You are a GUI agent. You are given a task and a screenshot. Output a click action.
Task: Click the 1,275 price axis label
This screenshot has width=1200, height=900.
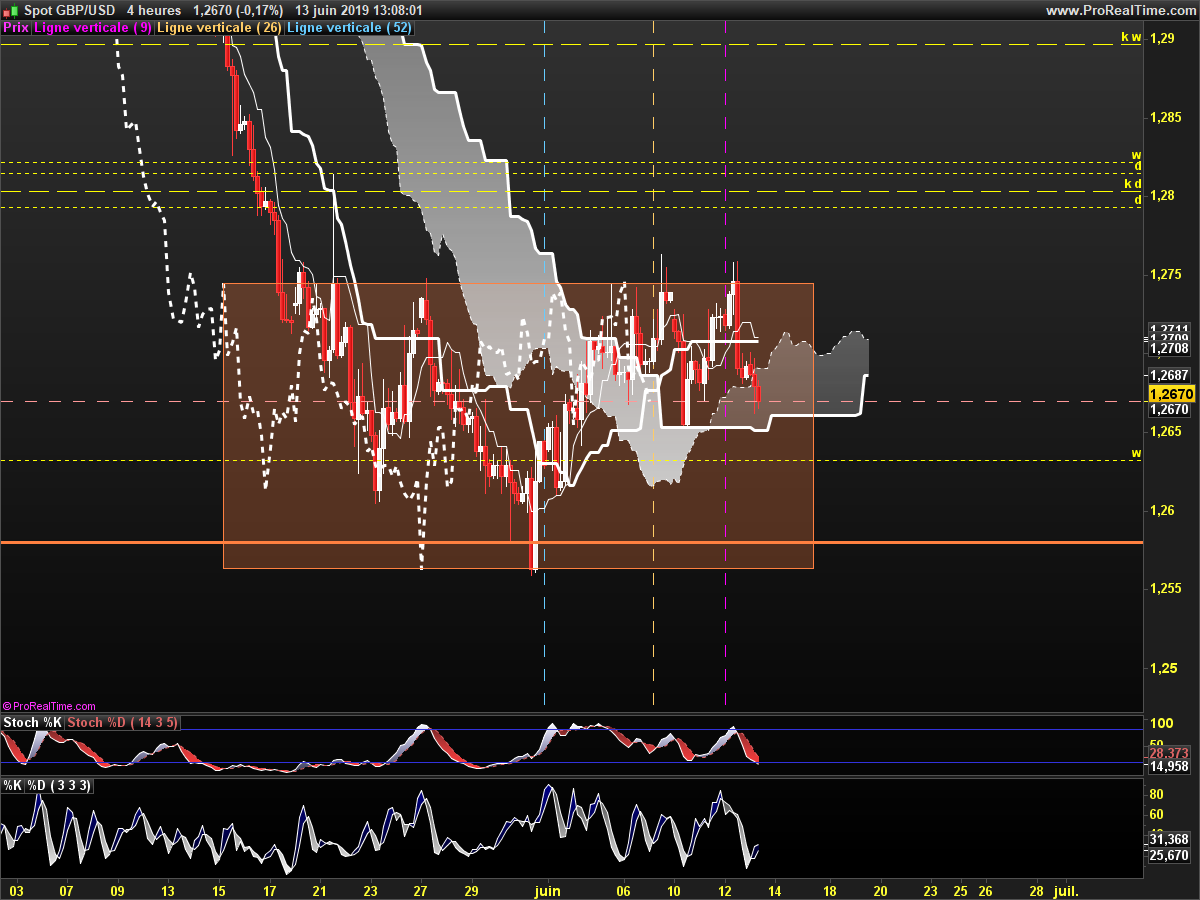coord(1165,275)
